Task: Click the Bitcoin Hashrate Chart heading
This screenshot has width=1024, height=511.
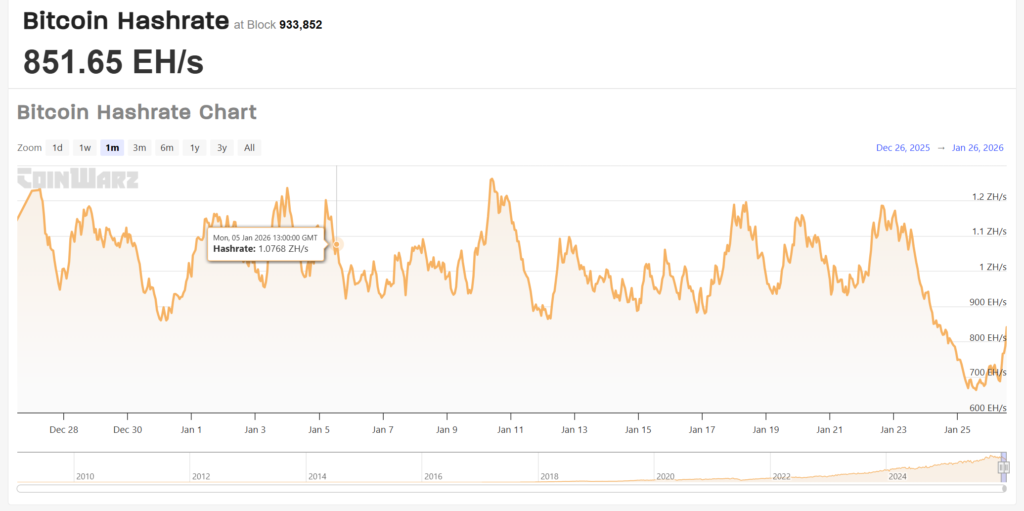Action: coord(137,112)
